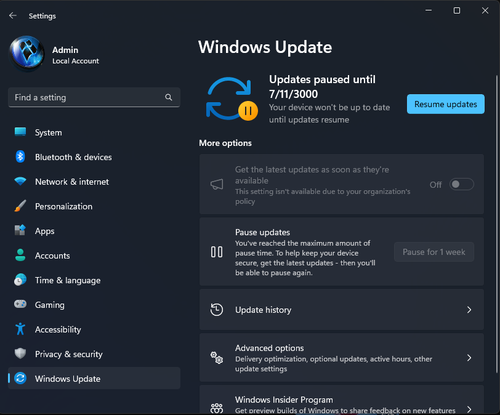This screenshot has height=415, width=500.
Task: Click the Admin account profile picture
Action: tap(27, 53)
